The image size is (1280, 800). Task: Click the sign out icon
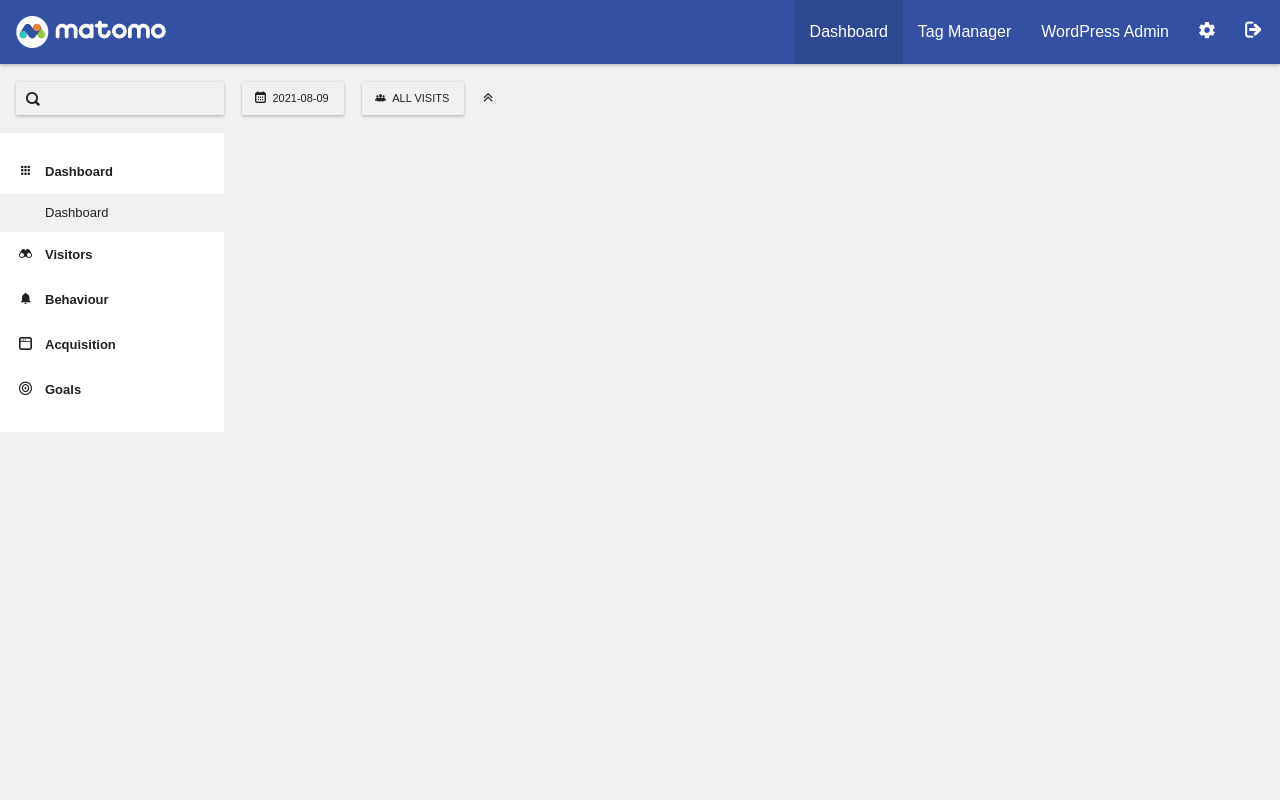1253,30
